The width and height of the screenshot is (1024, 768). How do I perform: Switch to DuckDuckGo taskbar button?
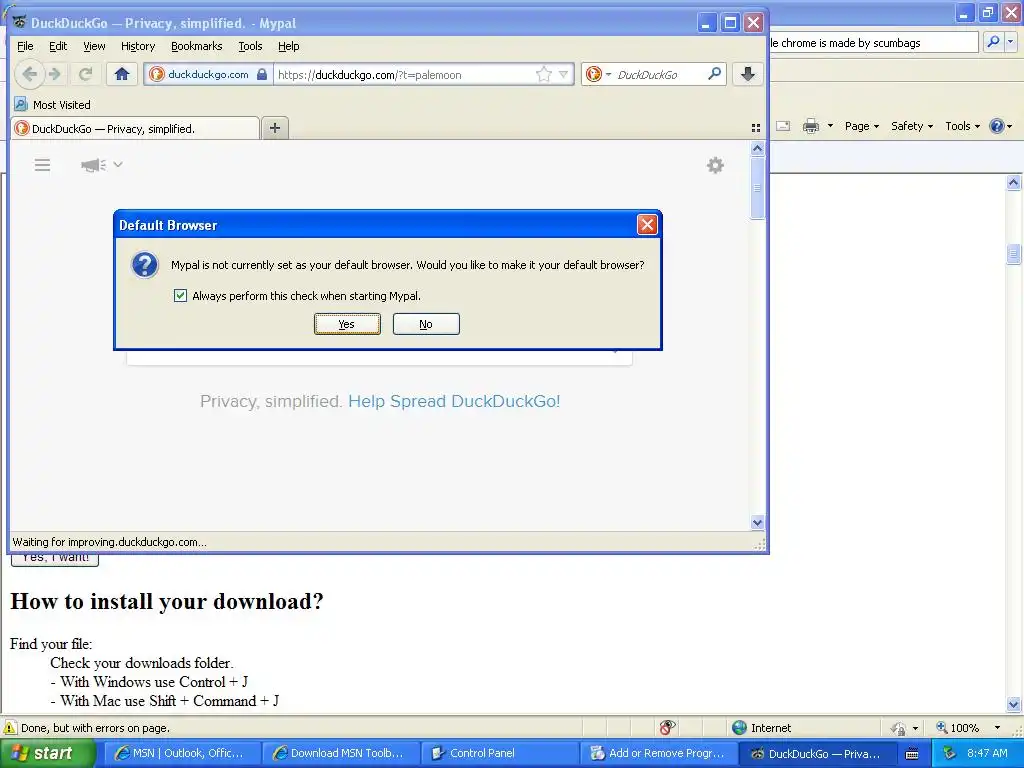click(x=817, y=753)
